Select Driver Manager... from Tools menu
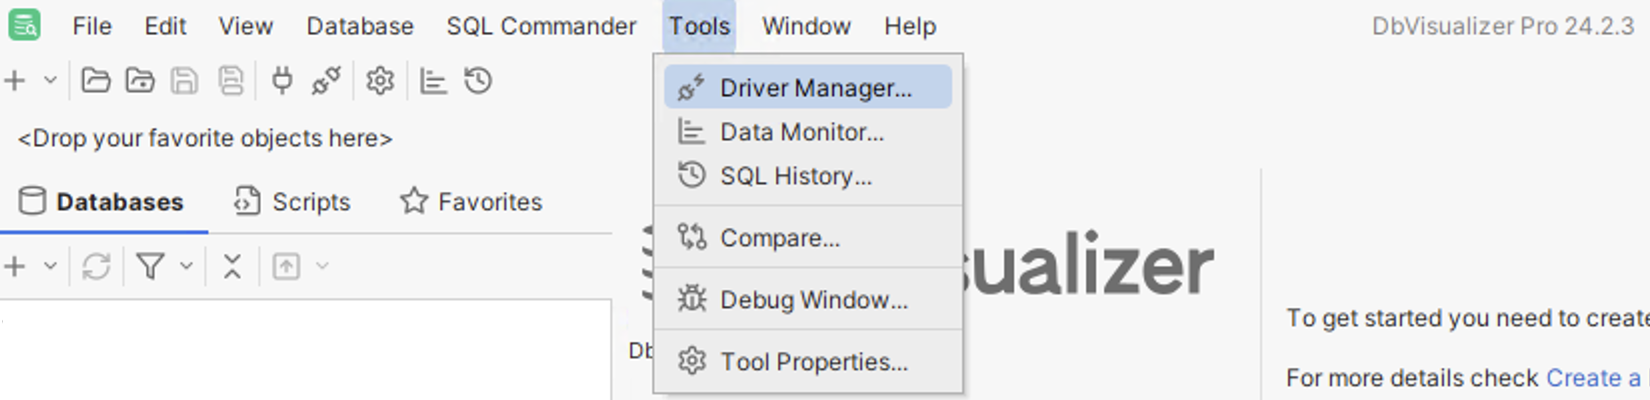The image size is (1650, 400). pos(808,87)
